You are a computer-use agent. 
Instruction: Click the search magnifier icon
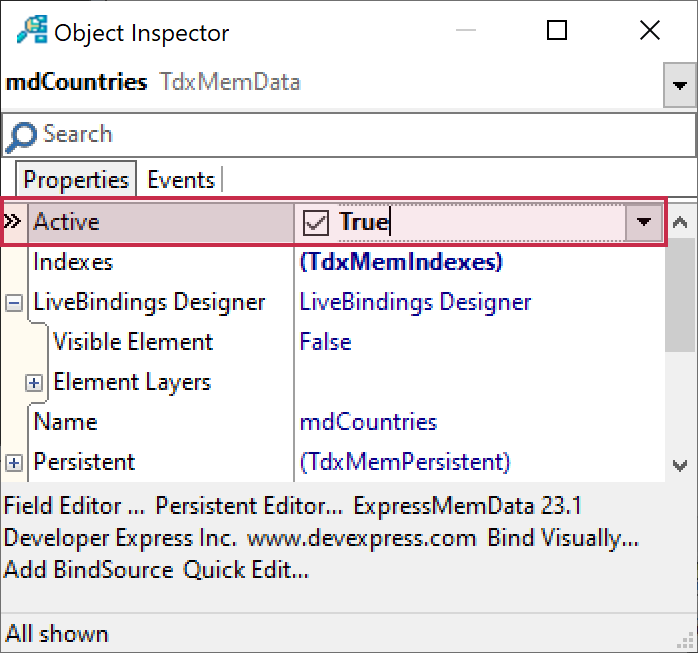(21, 135)
